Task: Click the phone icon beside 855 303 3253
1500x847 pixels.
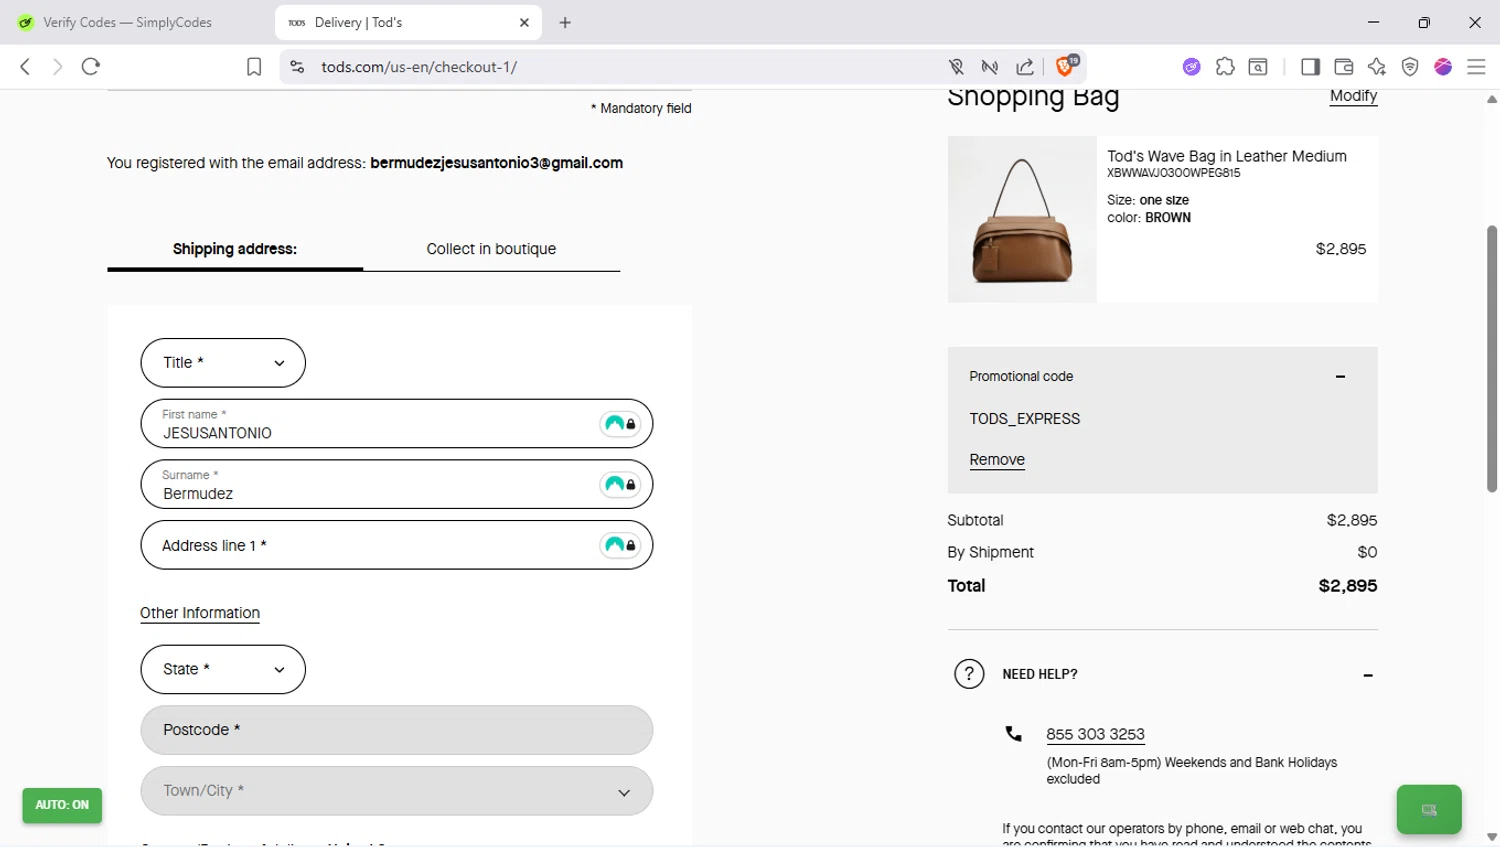Action: [x=1013, y=734]
